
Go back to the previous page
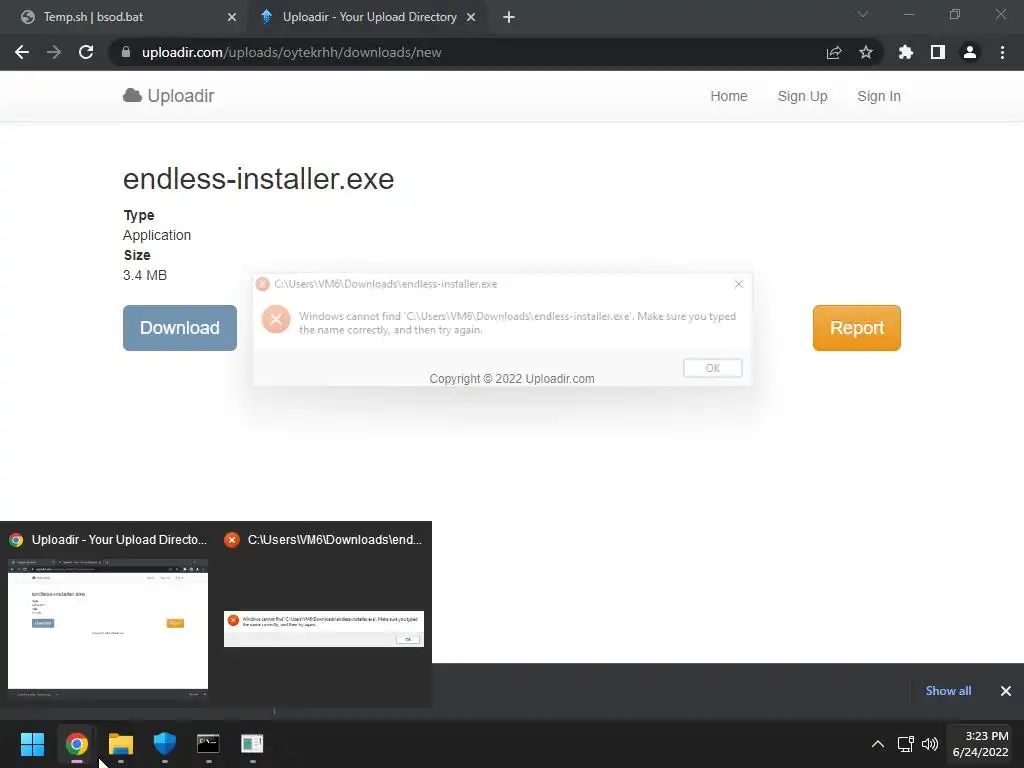tap(22, 52)
